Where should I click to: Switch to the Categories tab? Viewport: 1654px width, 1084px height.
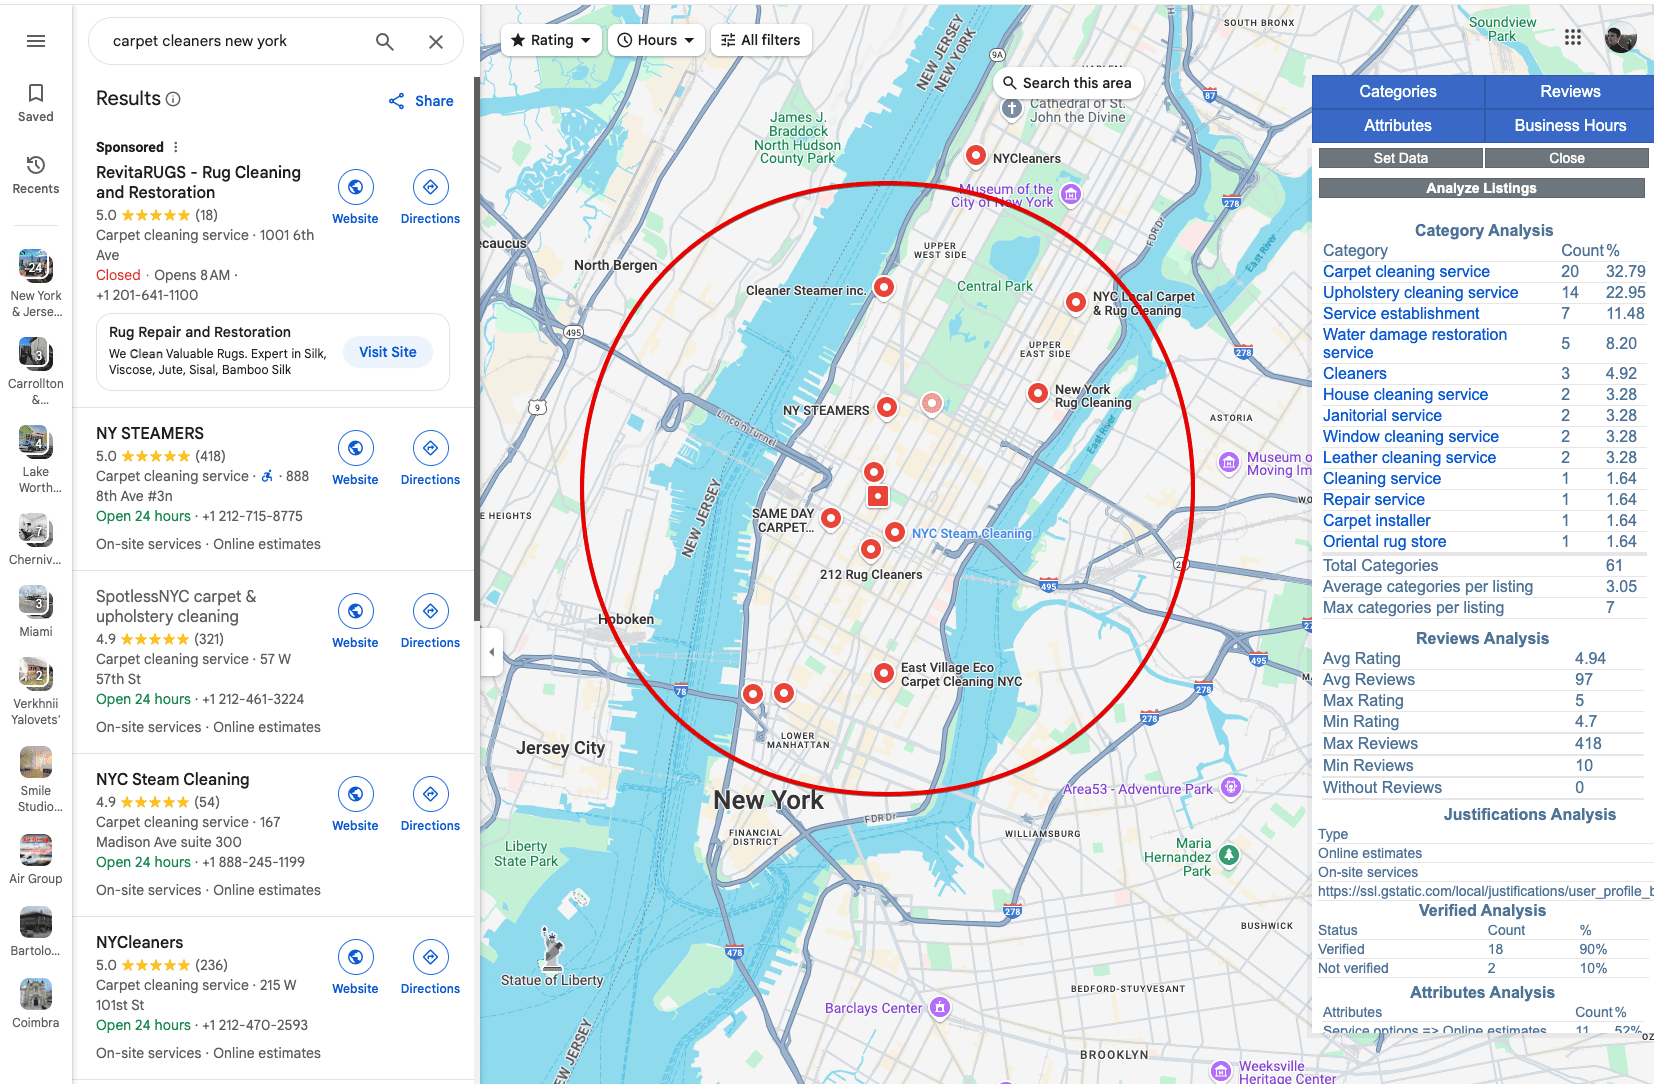coord(1397,92)
